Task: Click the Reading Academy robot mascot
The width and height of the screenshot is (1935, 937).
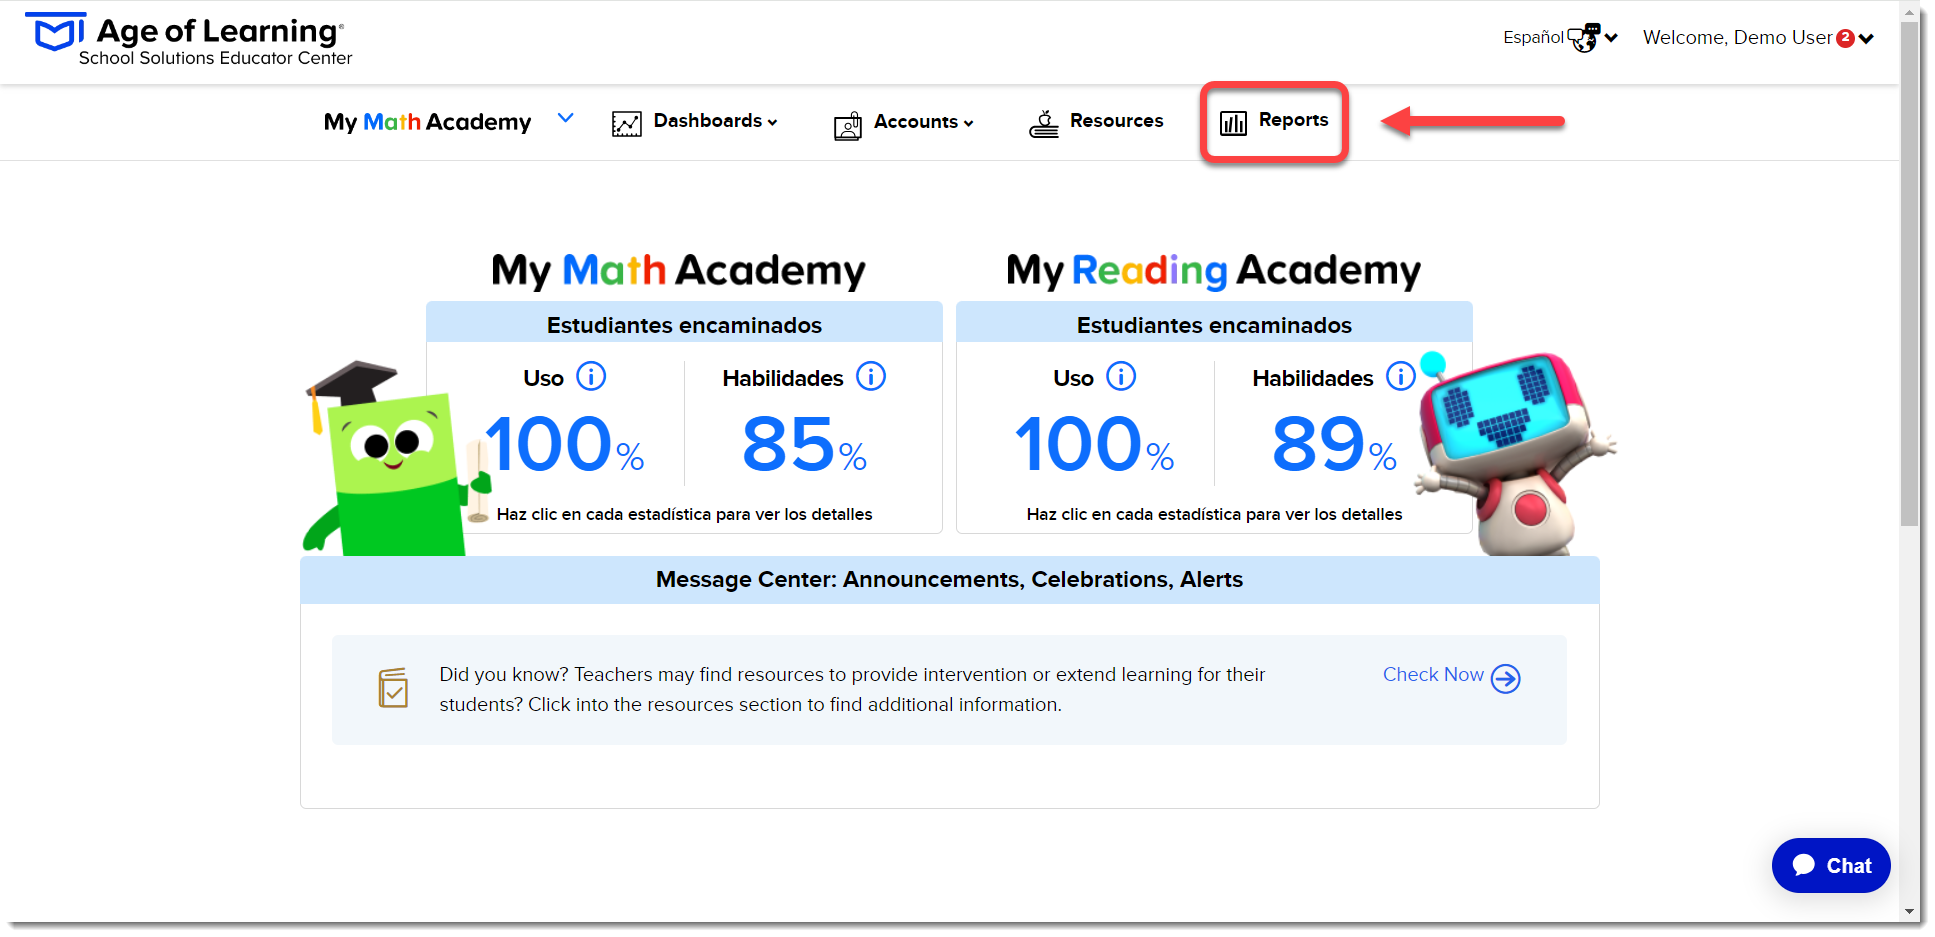Action: [x=1515, y=455]
